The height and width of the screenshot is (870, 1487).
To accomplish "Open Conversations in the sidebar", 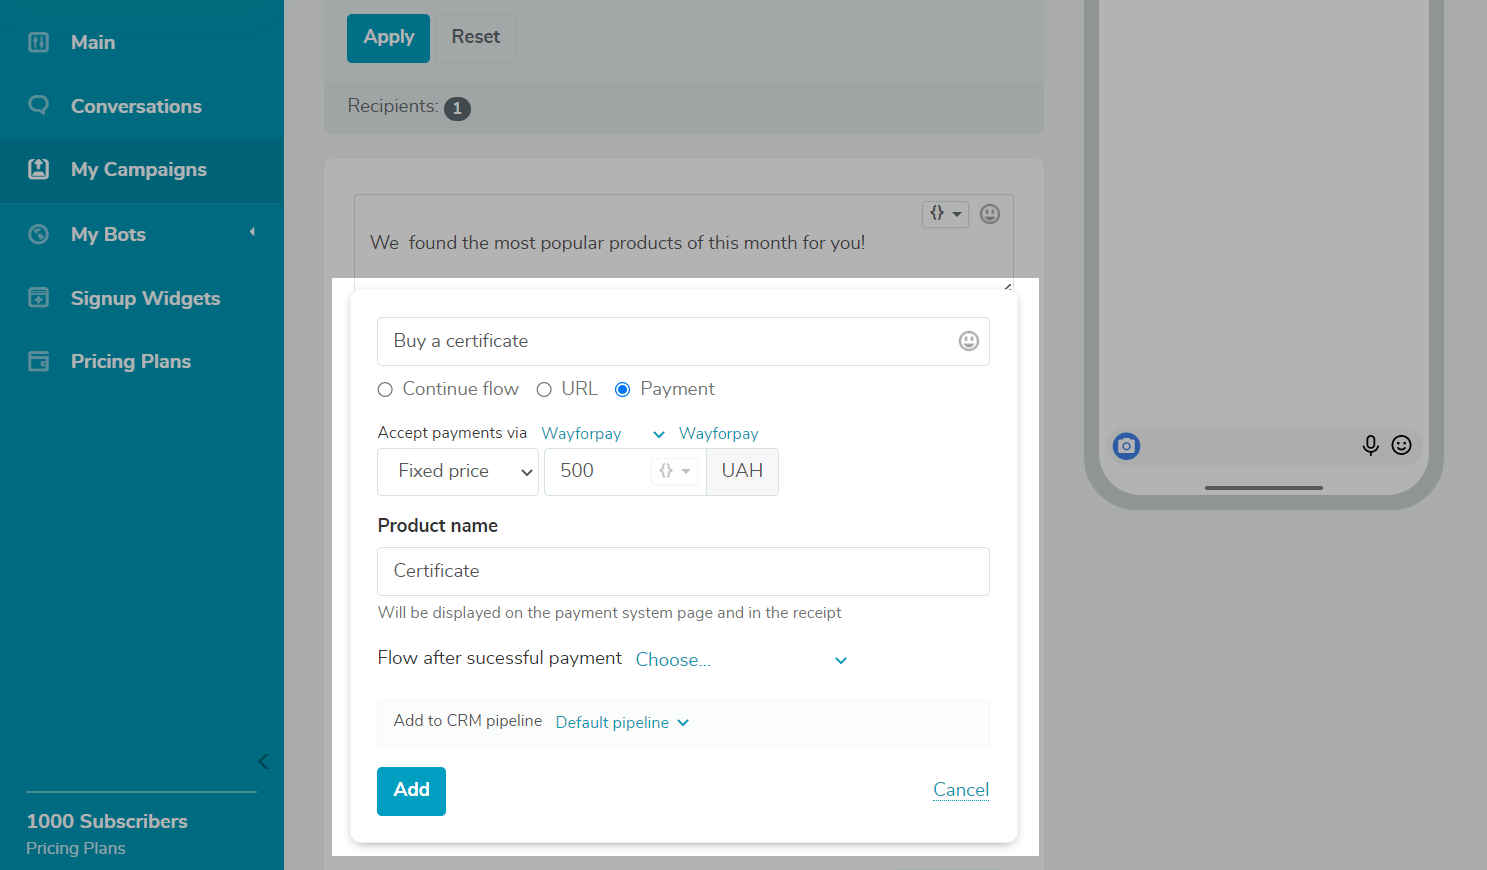I will (136, 106).
